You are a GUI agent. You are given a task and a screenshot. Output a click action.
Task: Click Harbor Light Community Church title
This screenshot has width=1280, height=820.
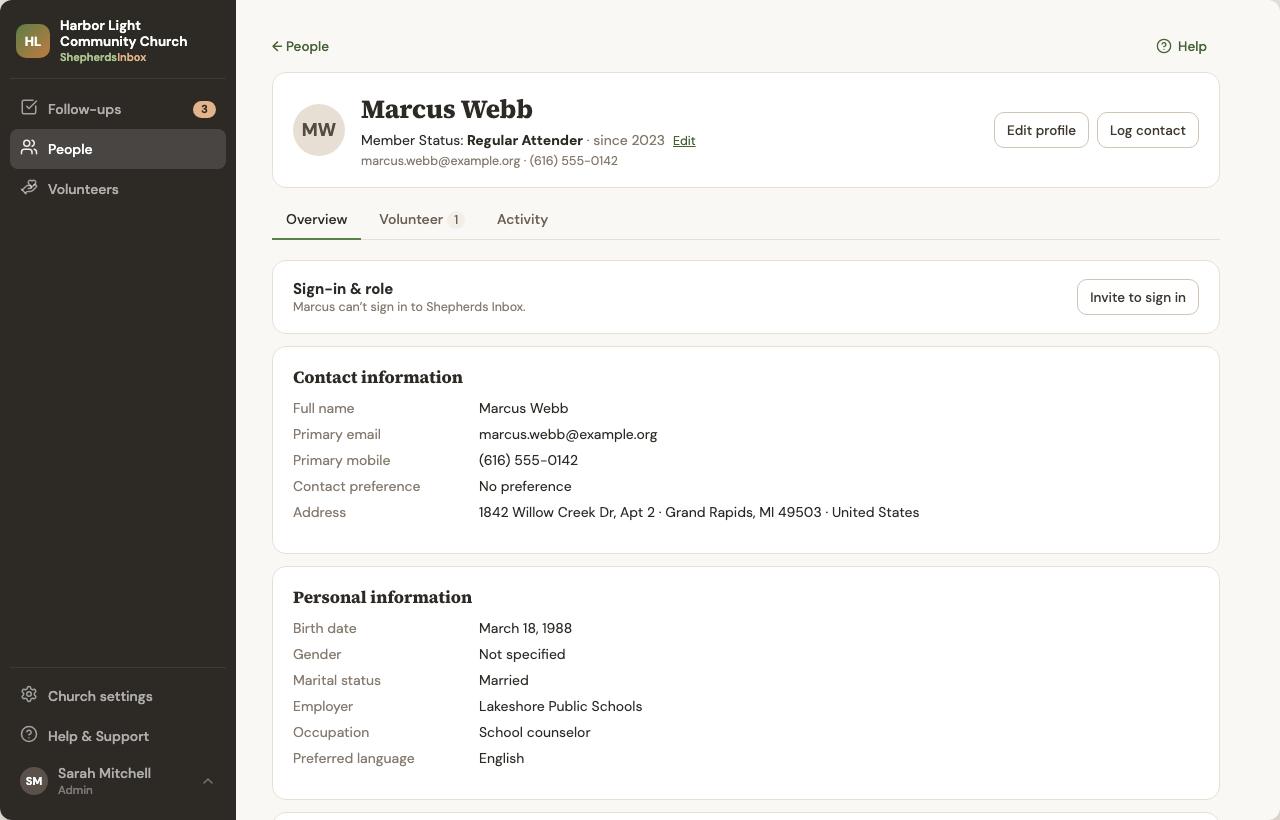[x=123, y=33]
